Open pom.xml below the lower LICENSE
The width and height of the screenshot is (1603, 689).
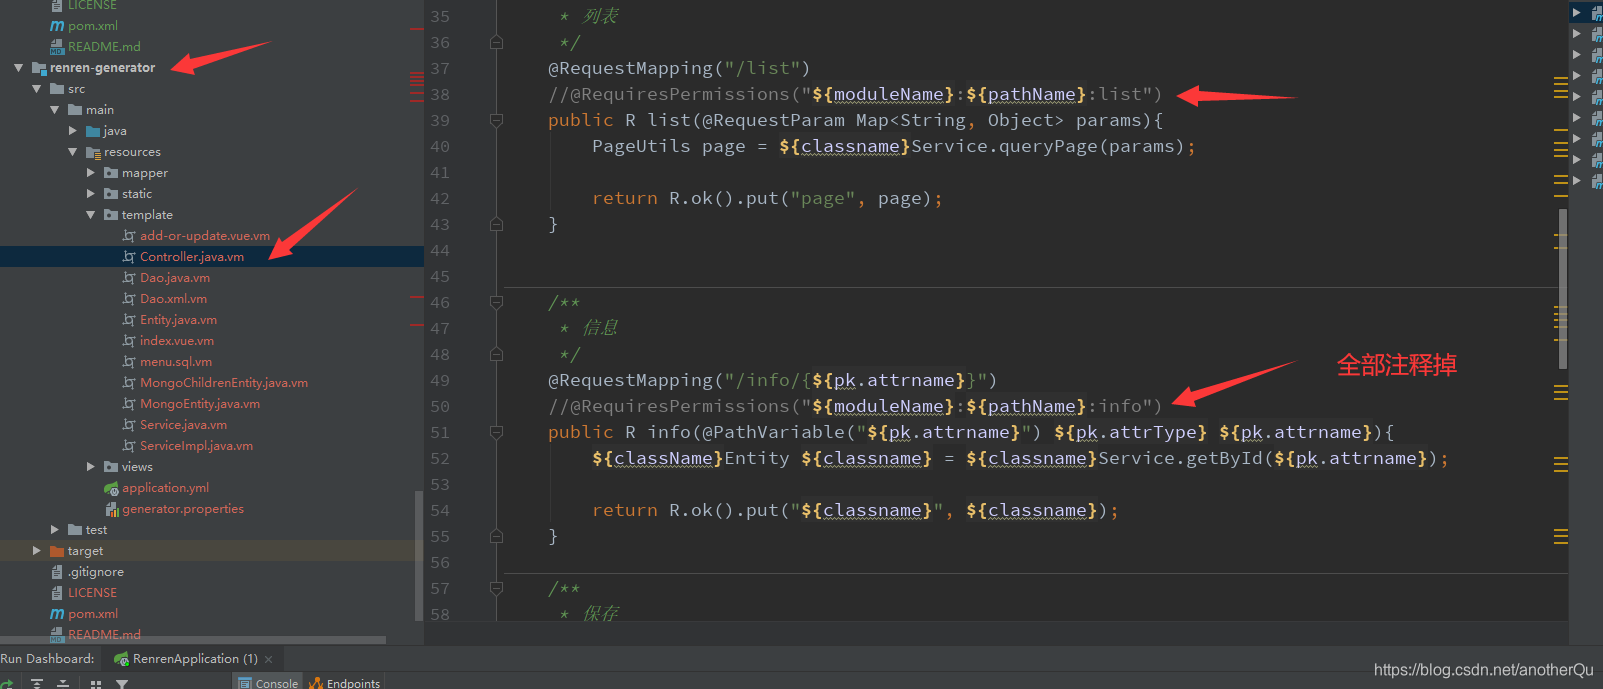click(93, 614)
